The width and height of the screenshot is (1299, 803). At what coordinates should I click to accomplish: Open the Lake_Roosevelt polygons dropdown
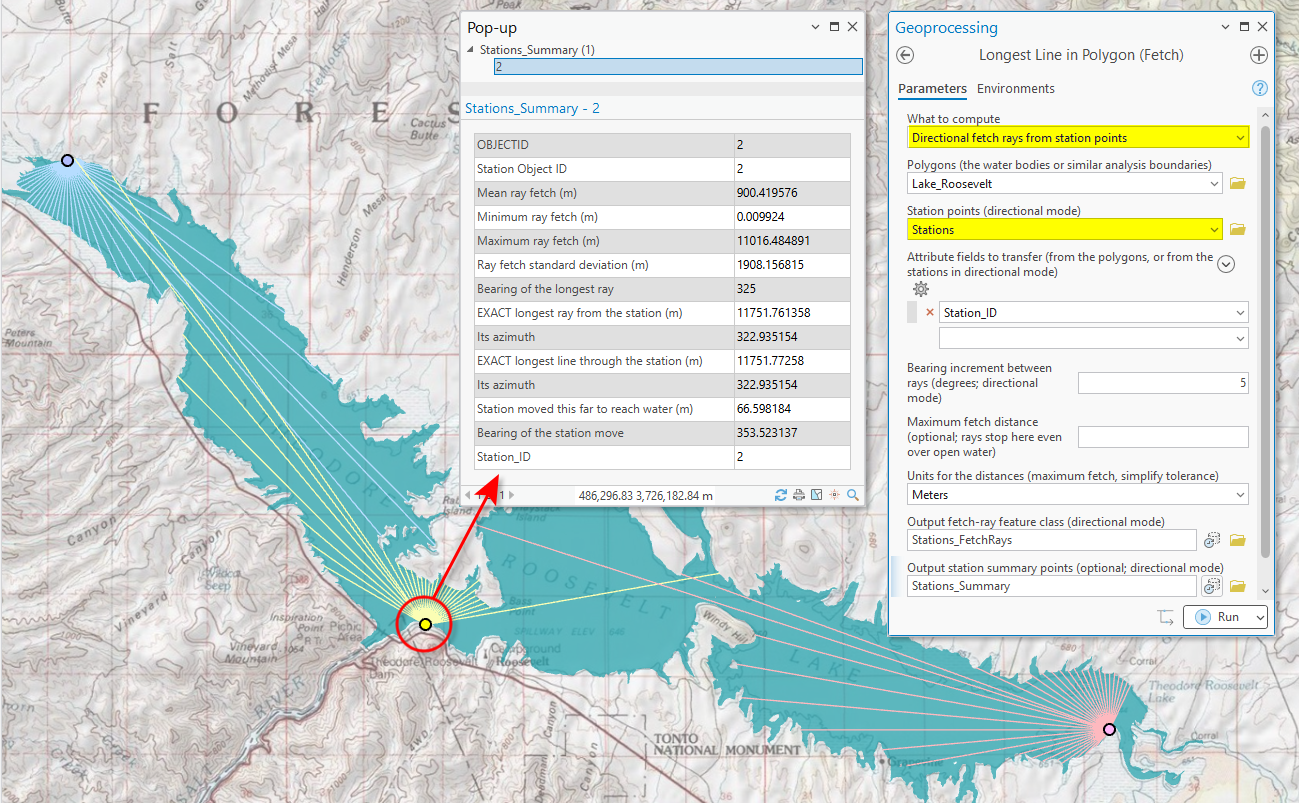tap(1215, 183)
